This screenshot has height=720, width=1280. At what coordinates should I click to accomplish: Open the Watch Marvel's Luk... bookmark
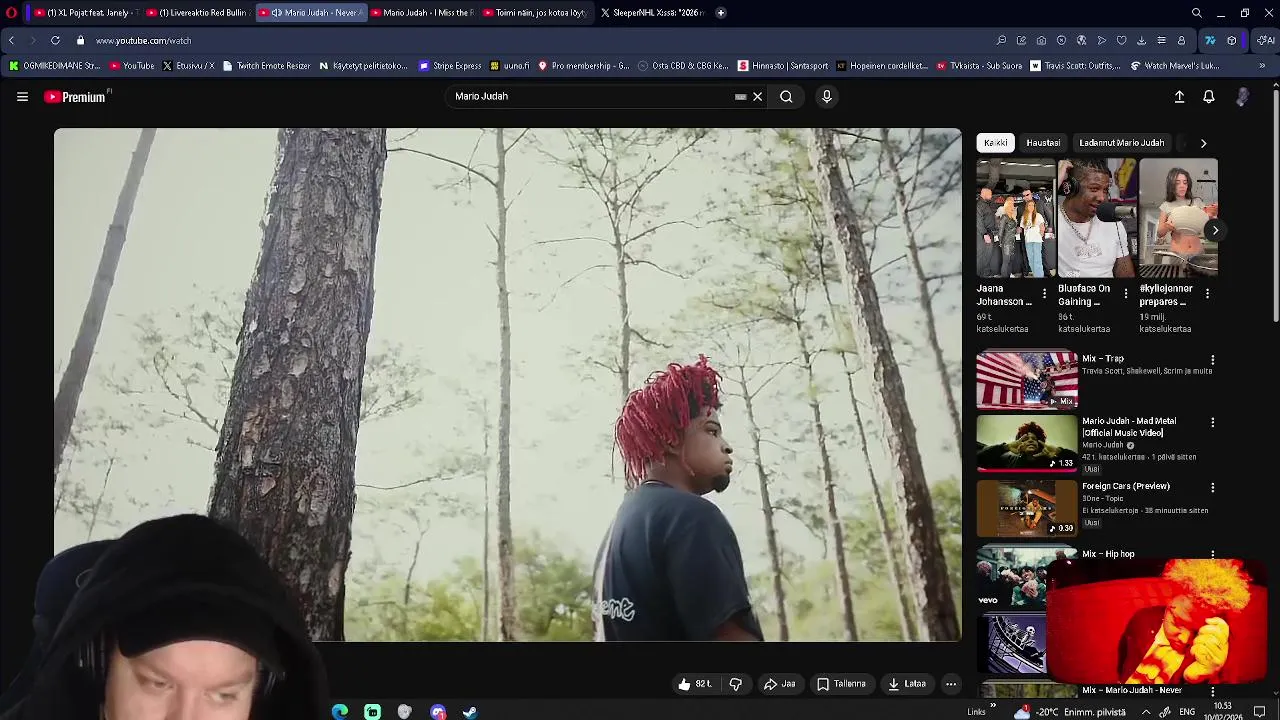[x=1175, y=66]
